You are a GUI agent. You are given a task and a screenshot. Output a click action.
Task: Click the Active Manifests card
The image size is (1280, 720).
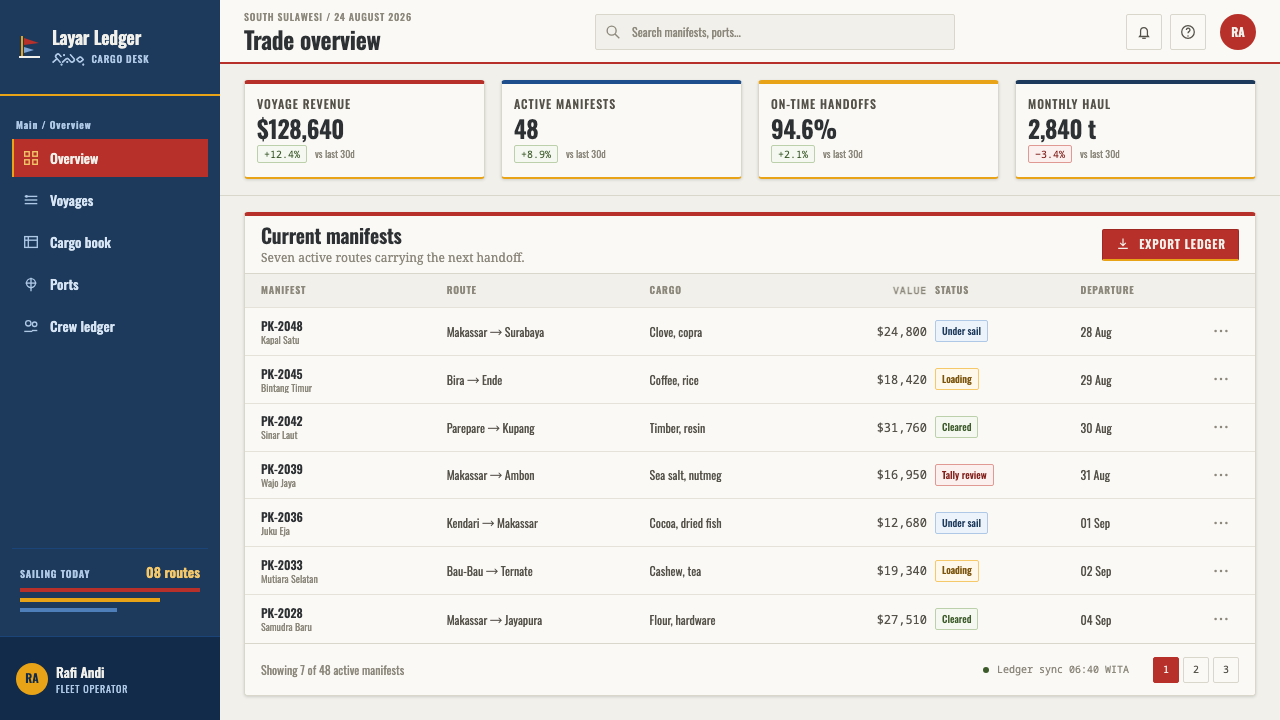tap(621, 129)
